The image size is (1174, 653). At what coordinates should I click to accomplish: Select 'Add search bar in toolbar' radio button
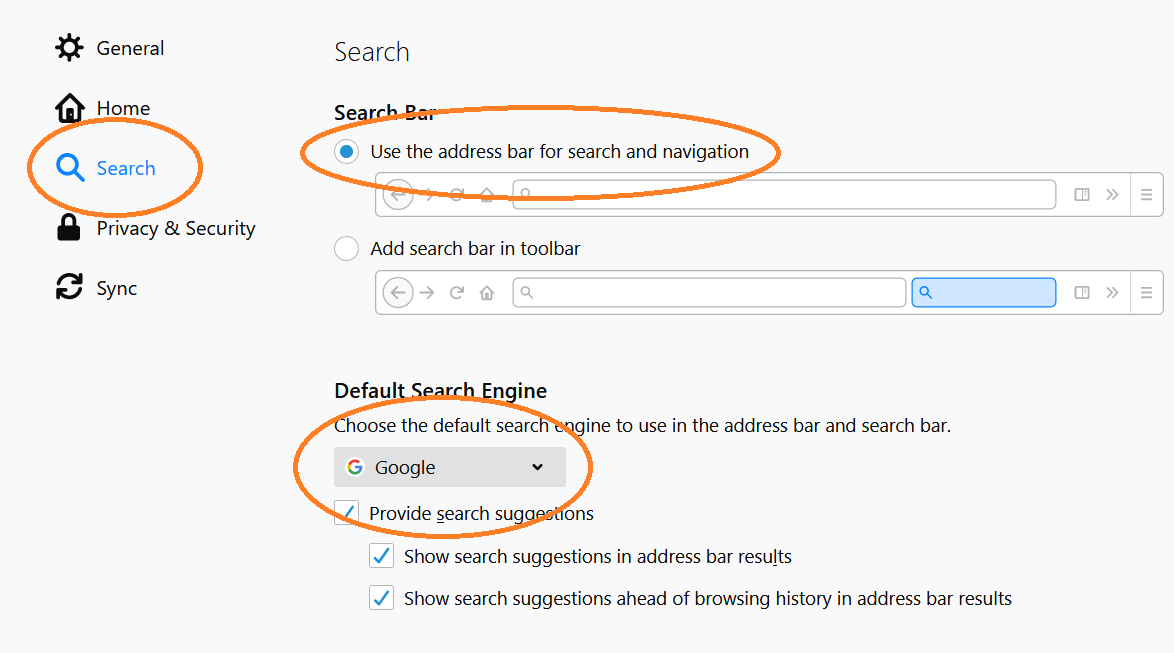[x=346, y=248]
